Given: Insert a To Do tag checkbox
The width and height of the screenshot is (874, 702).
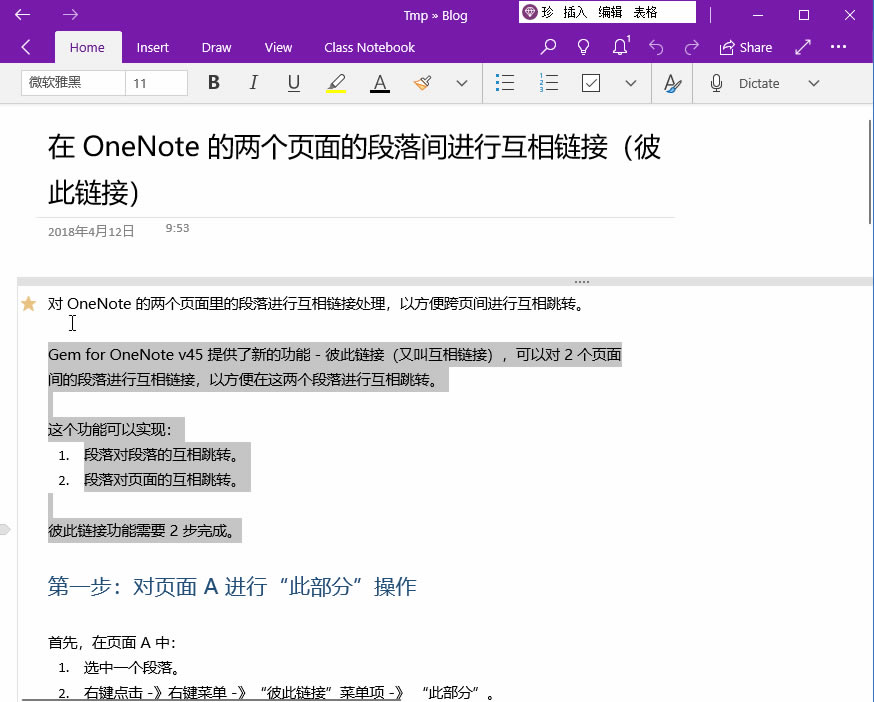Looking at the screenshot, I should click(590, 83).
